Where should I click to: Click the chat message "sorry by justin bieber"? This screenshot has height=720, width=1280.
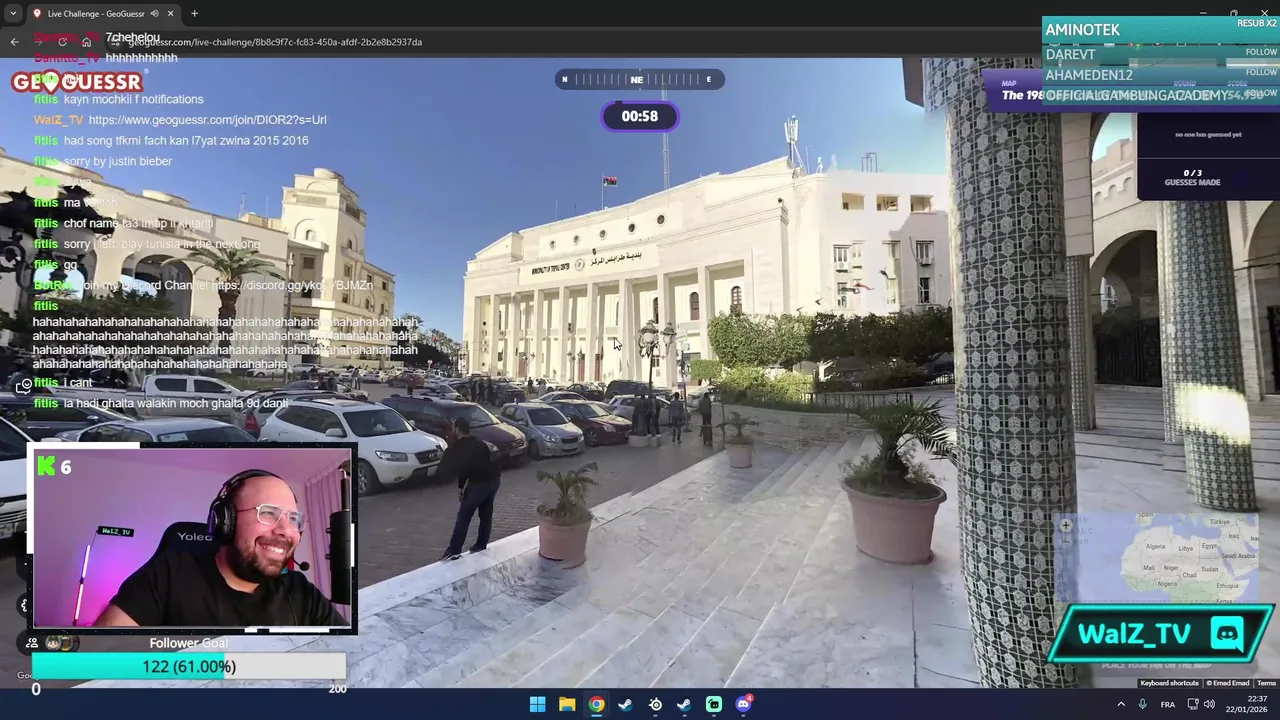tap(118, 161)
